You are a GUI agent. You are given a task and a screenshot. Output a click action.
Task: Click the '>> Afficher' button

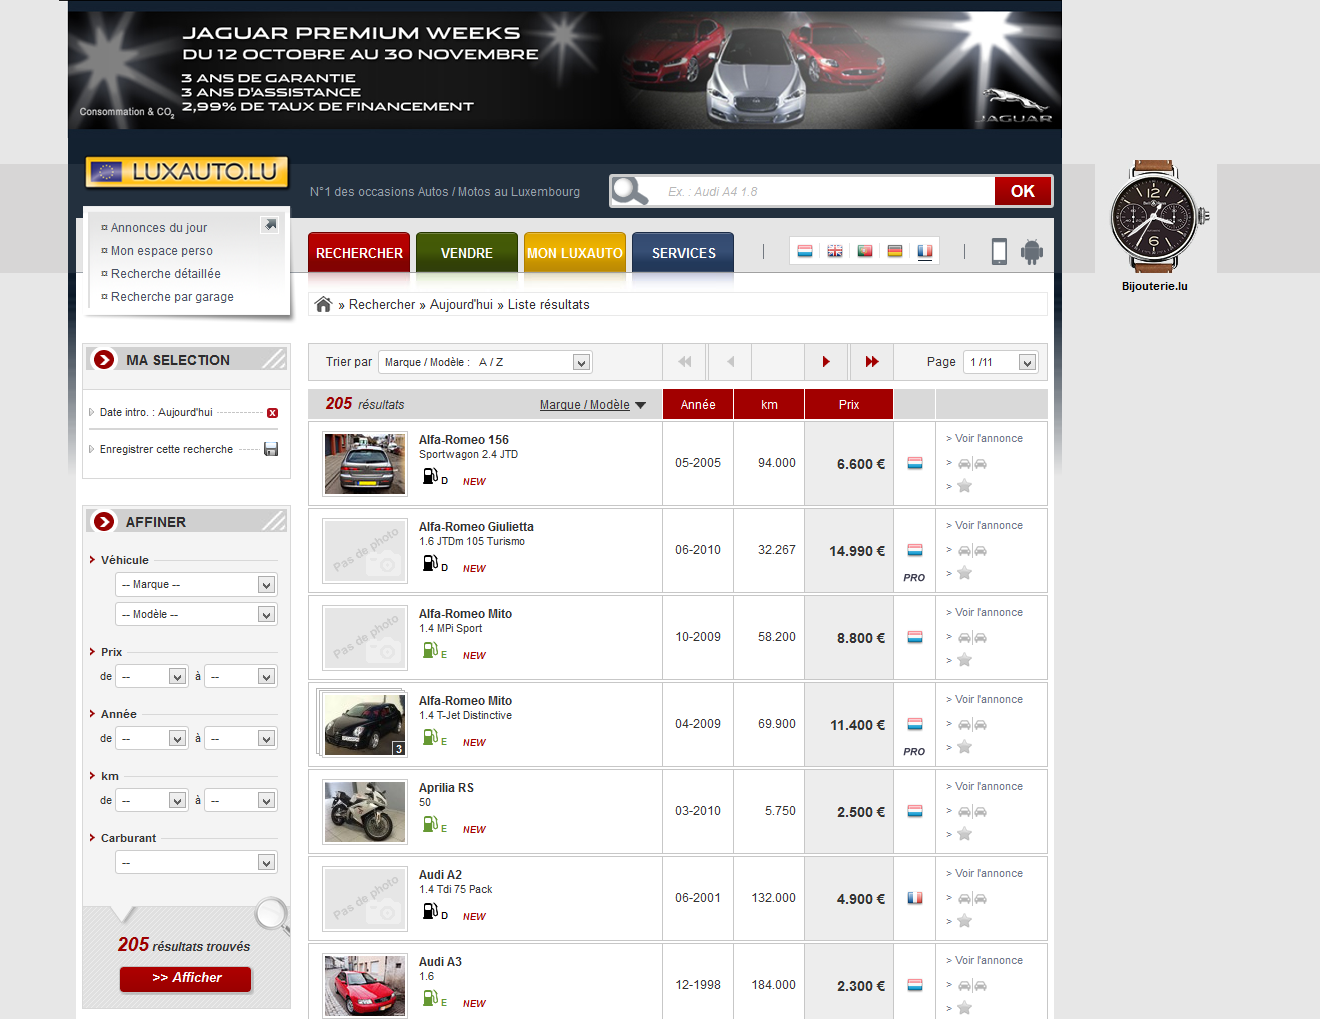pos(186,978)
